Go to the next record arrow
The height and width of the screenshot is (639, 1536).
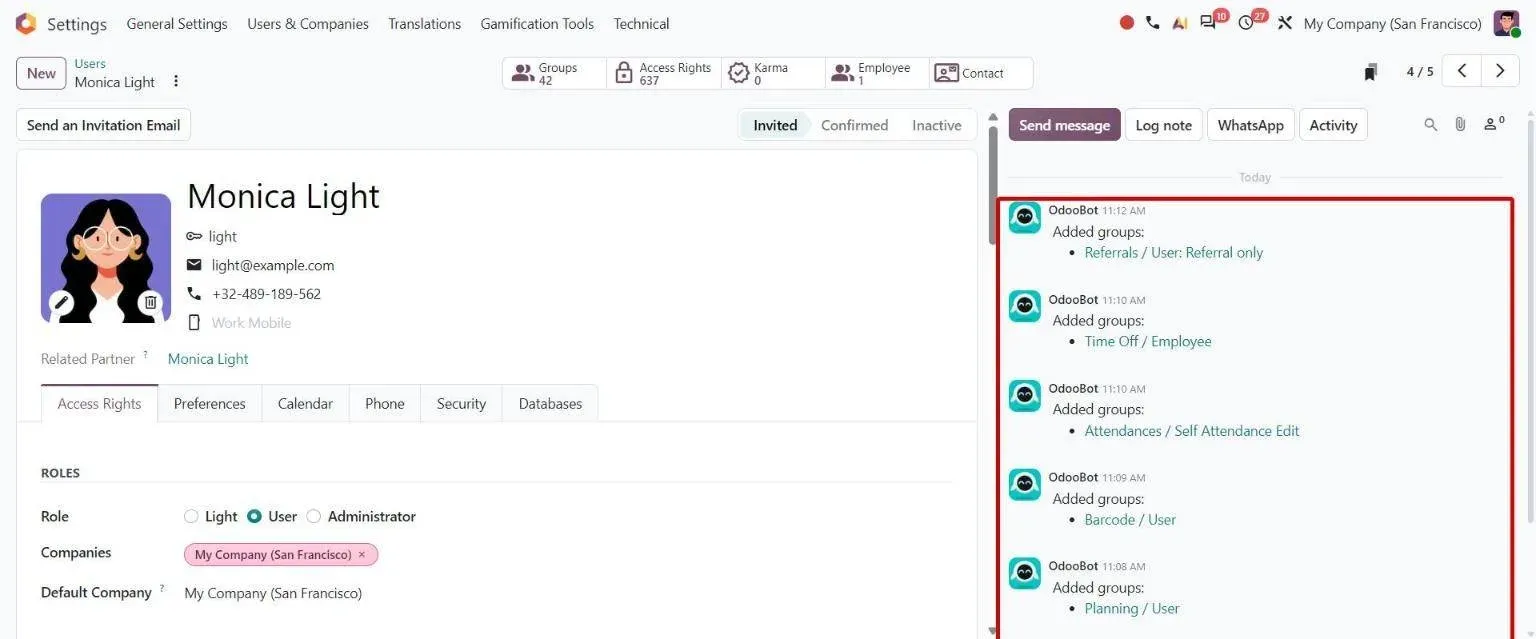[x=1499, y=71]
